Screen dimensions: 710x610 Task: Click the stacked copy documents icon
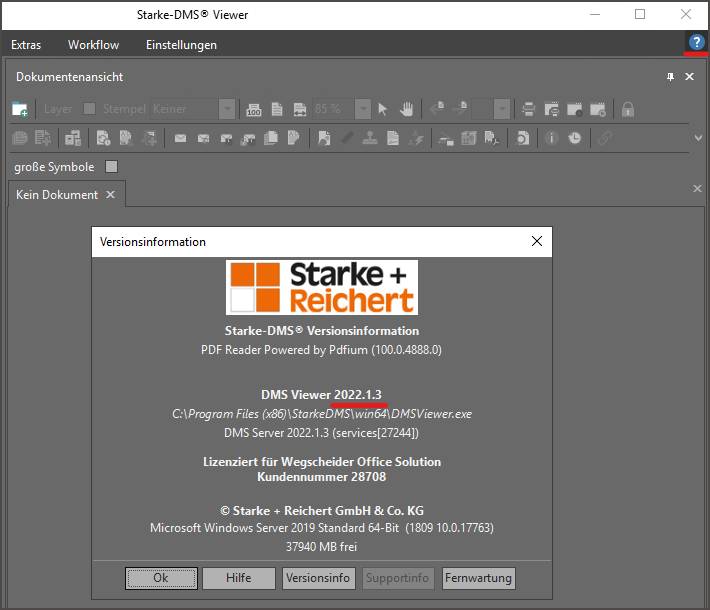pyautogui.click(x=271, y=138)
